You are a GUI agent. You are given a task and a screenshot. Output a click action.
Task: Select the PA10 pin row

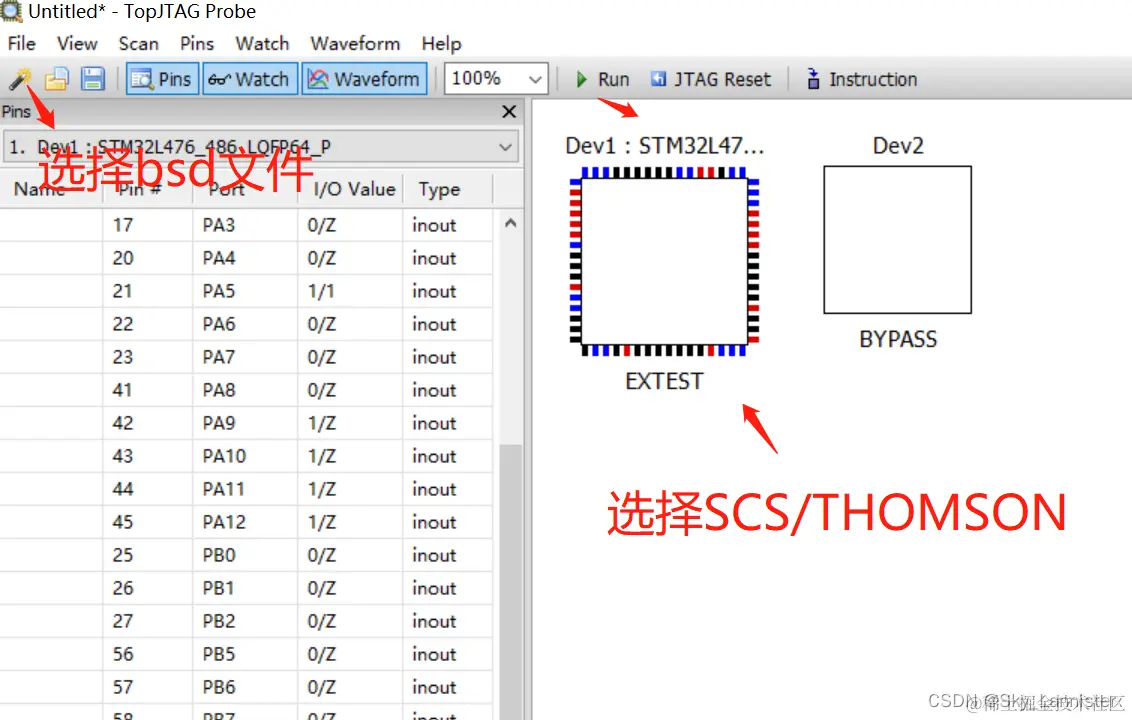(x=246, y=456)
